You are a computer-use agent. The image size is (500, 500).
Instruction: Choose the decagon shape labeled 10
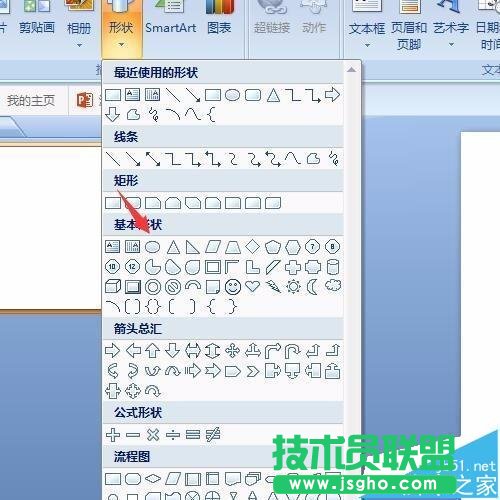click(112, 267)
